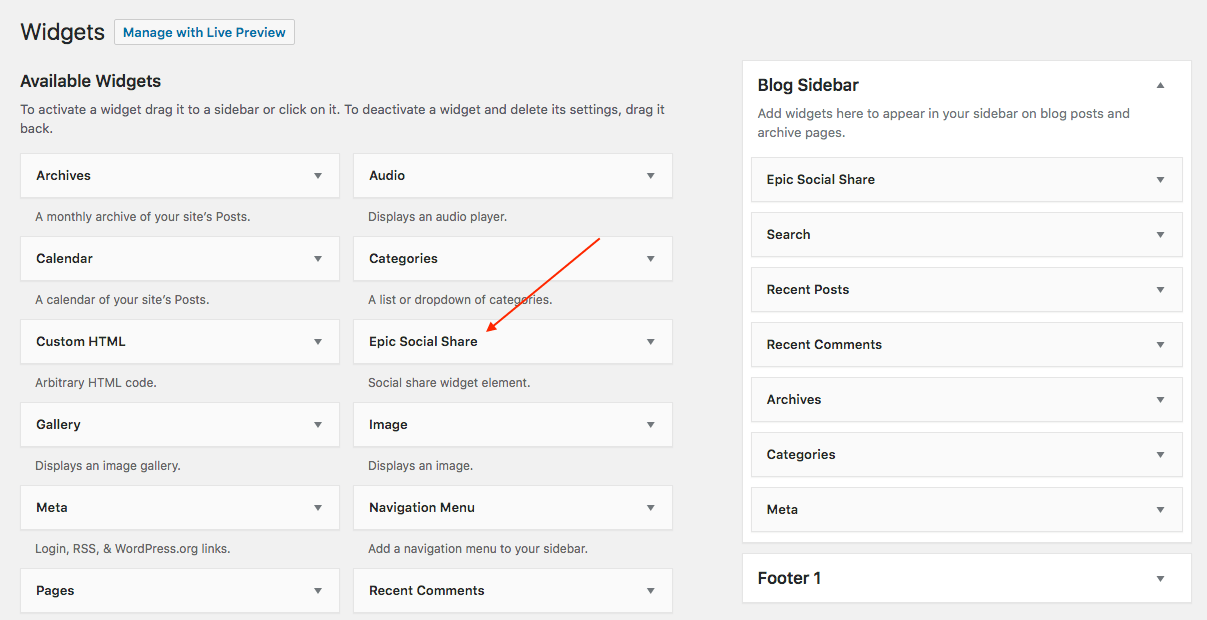Screen dimensions: 1207x620
Task: Click the Manage with Live Preview button
Action: (204, 32)
